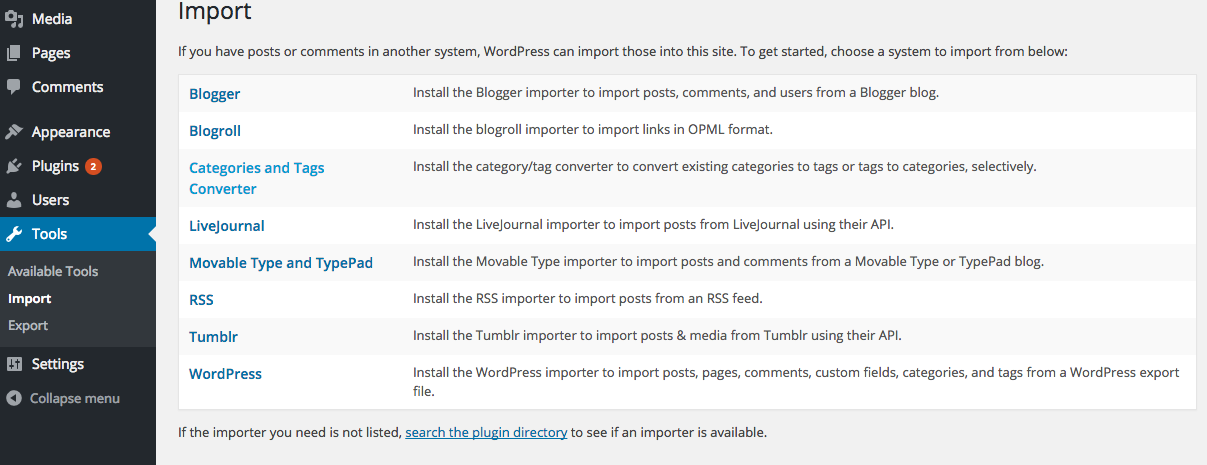Viewport: 1207px width, 465px height.
Task: Click the Tools wrench icon
Action: (14, 234)
